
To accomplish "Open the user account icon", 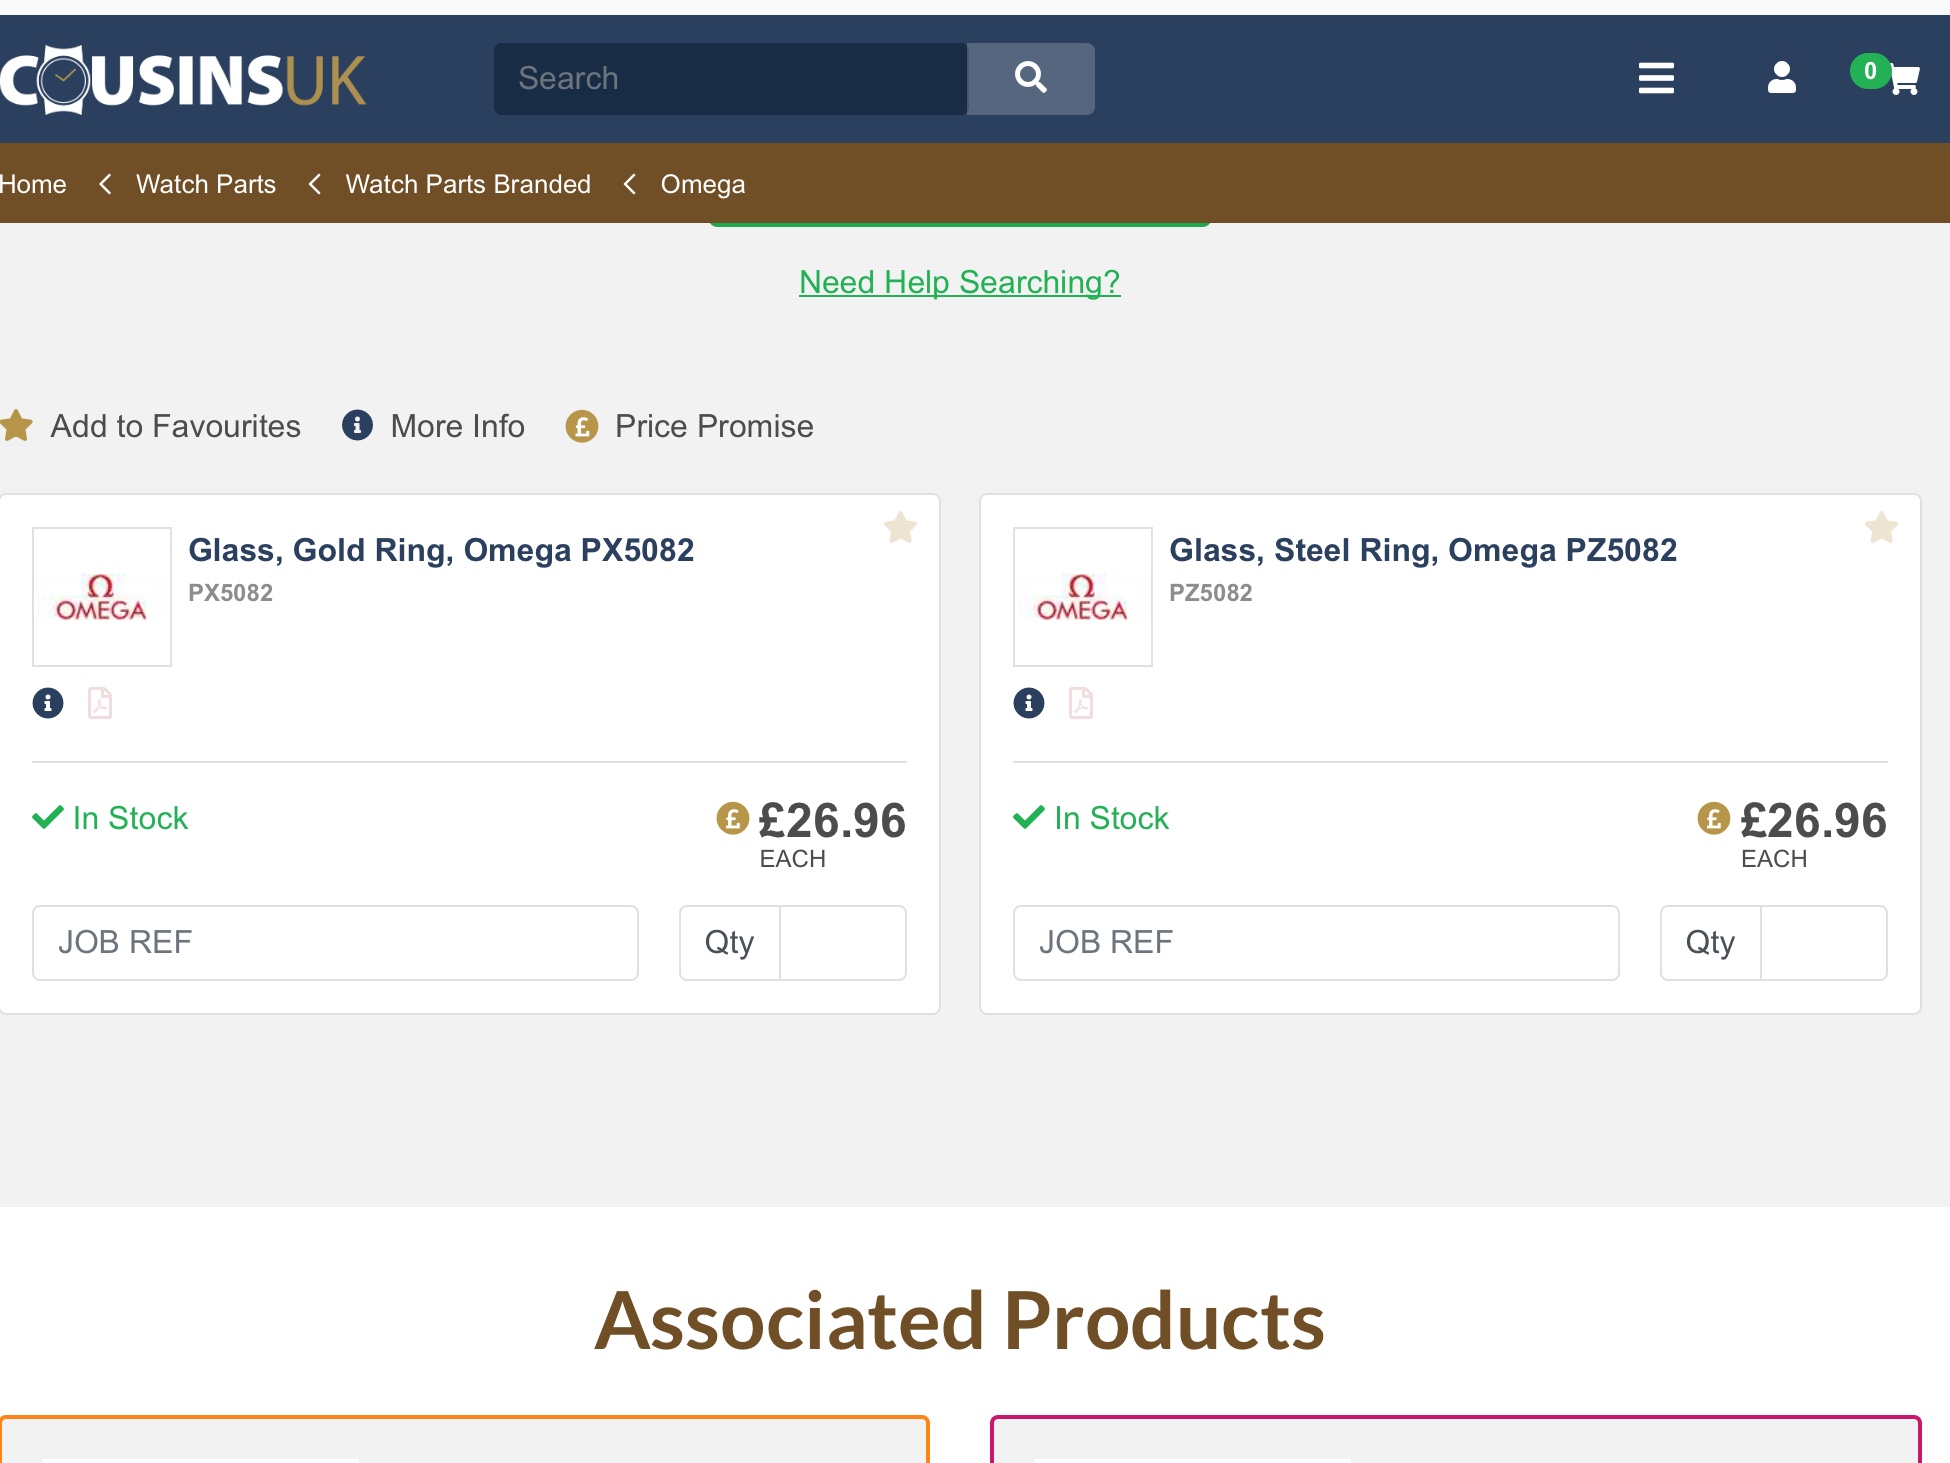I will pyautogui.click(x=1781, y=78).
